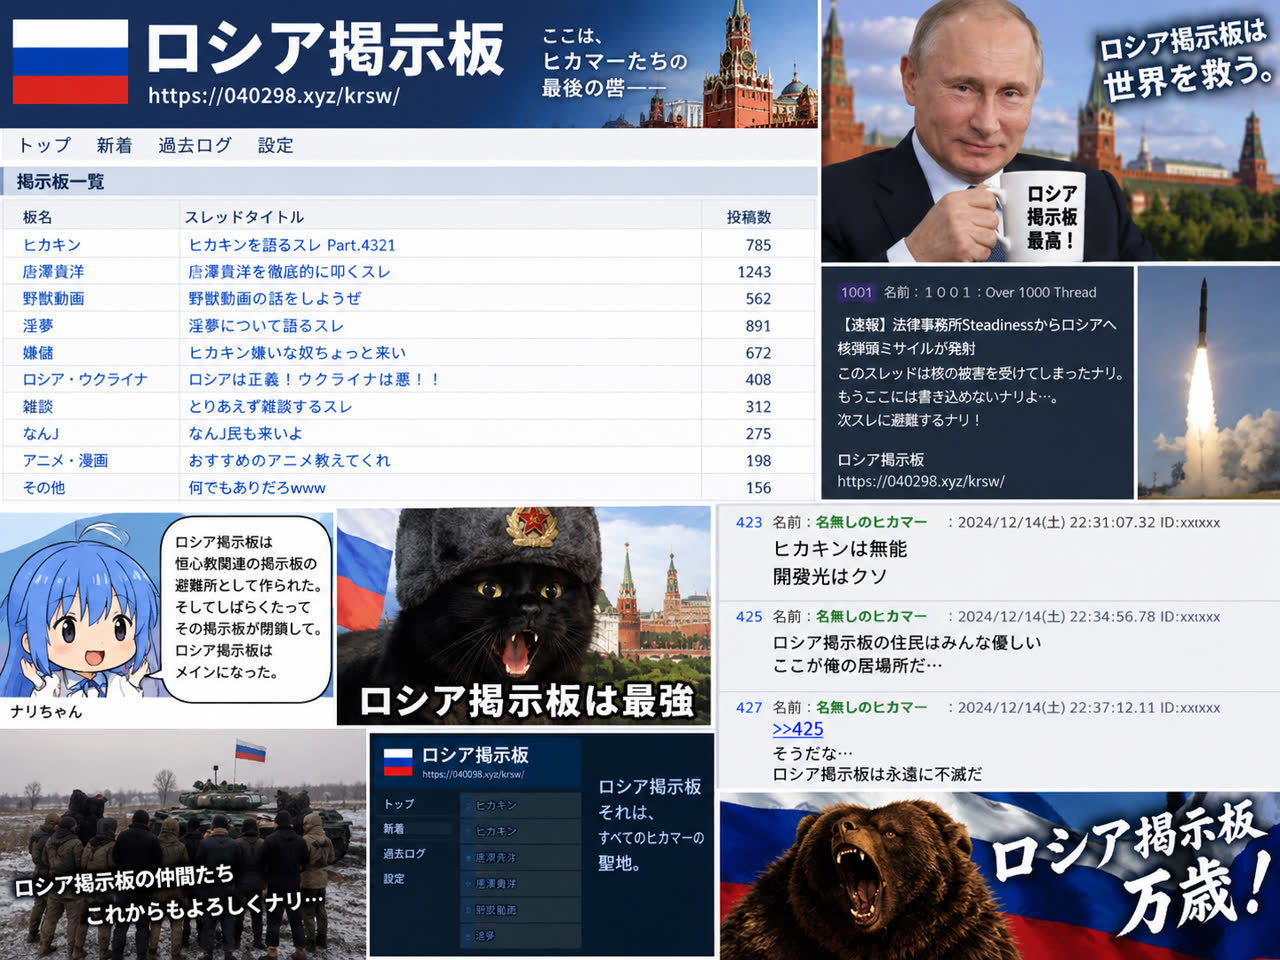
Task: Click post count 198
Action: pyautogui.click(x=758, y=461)
